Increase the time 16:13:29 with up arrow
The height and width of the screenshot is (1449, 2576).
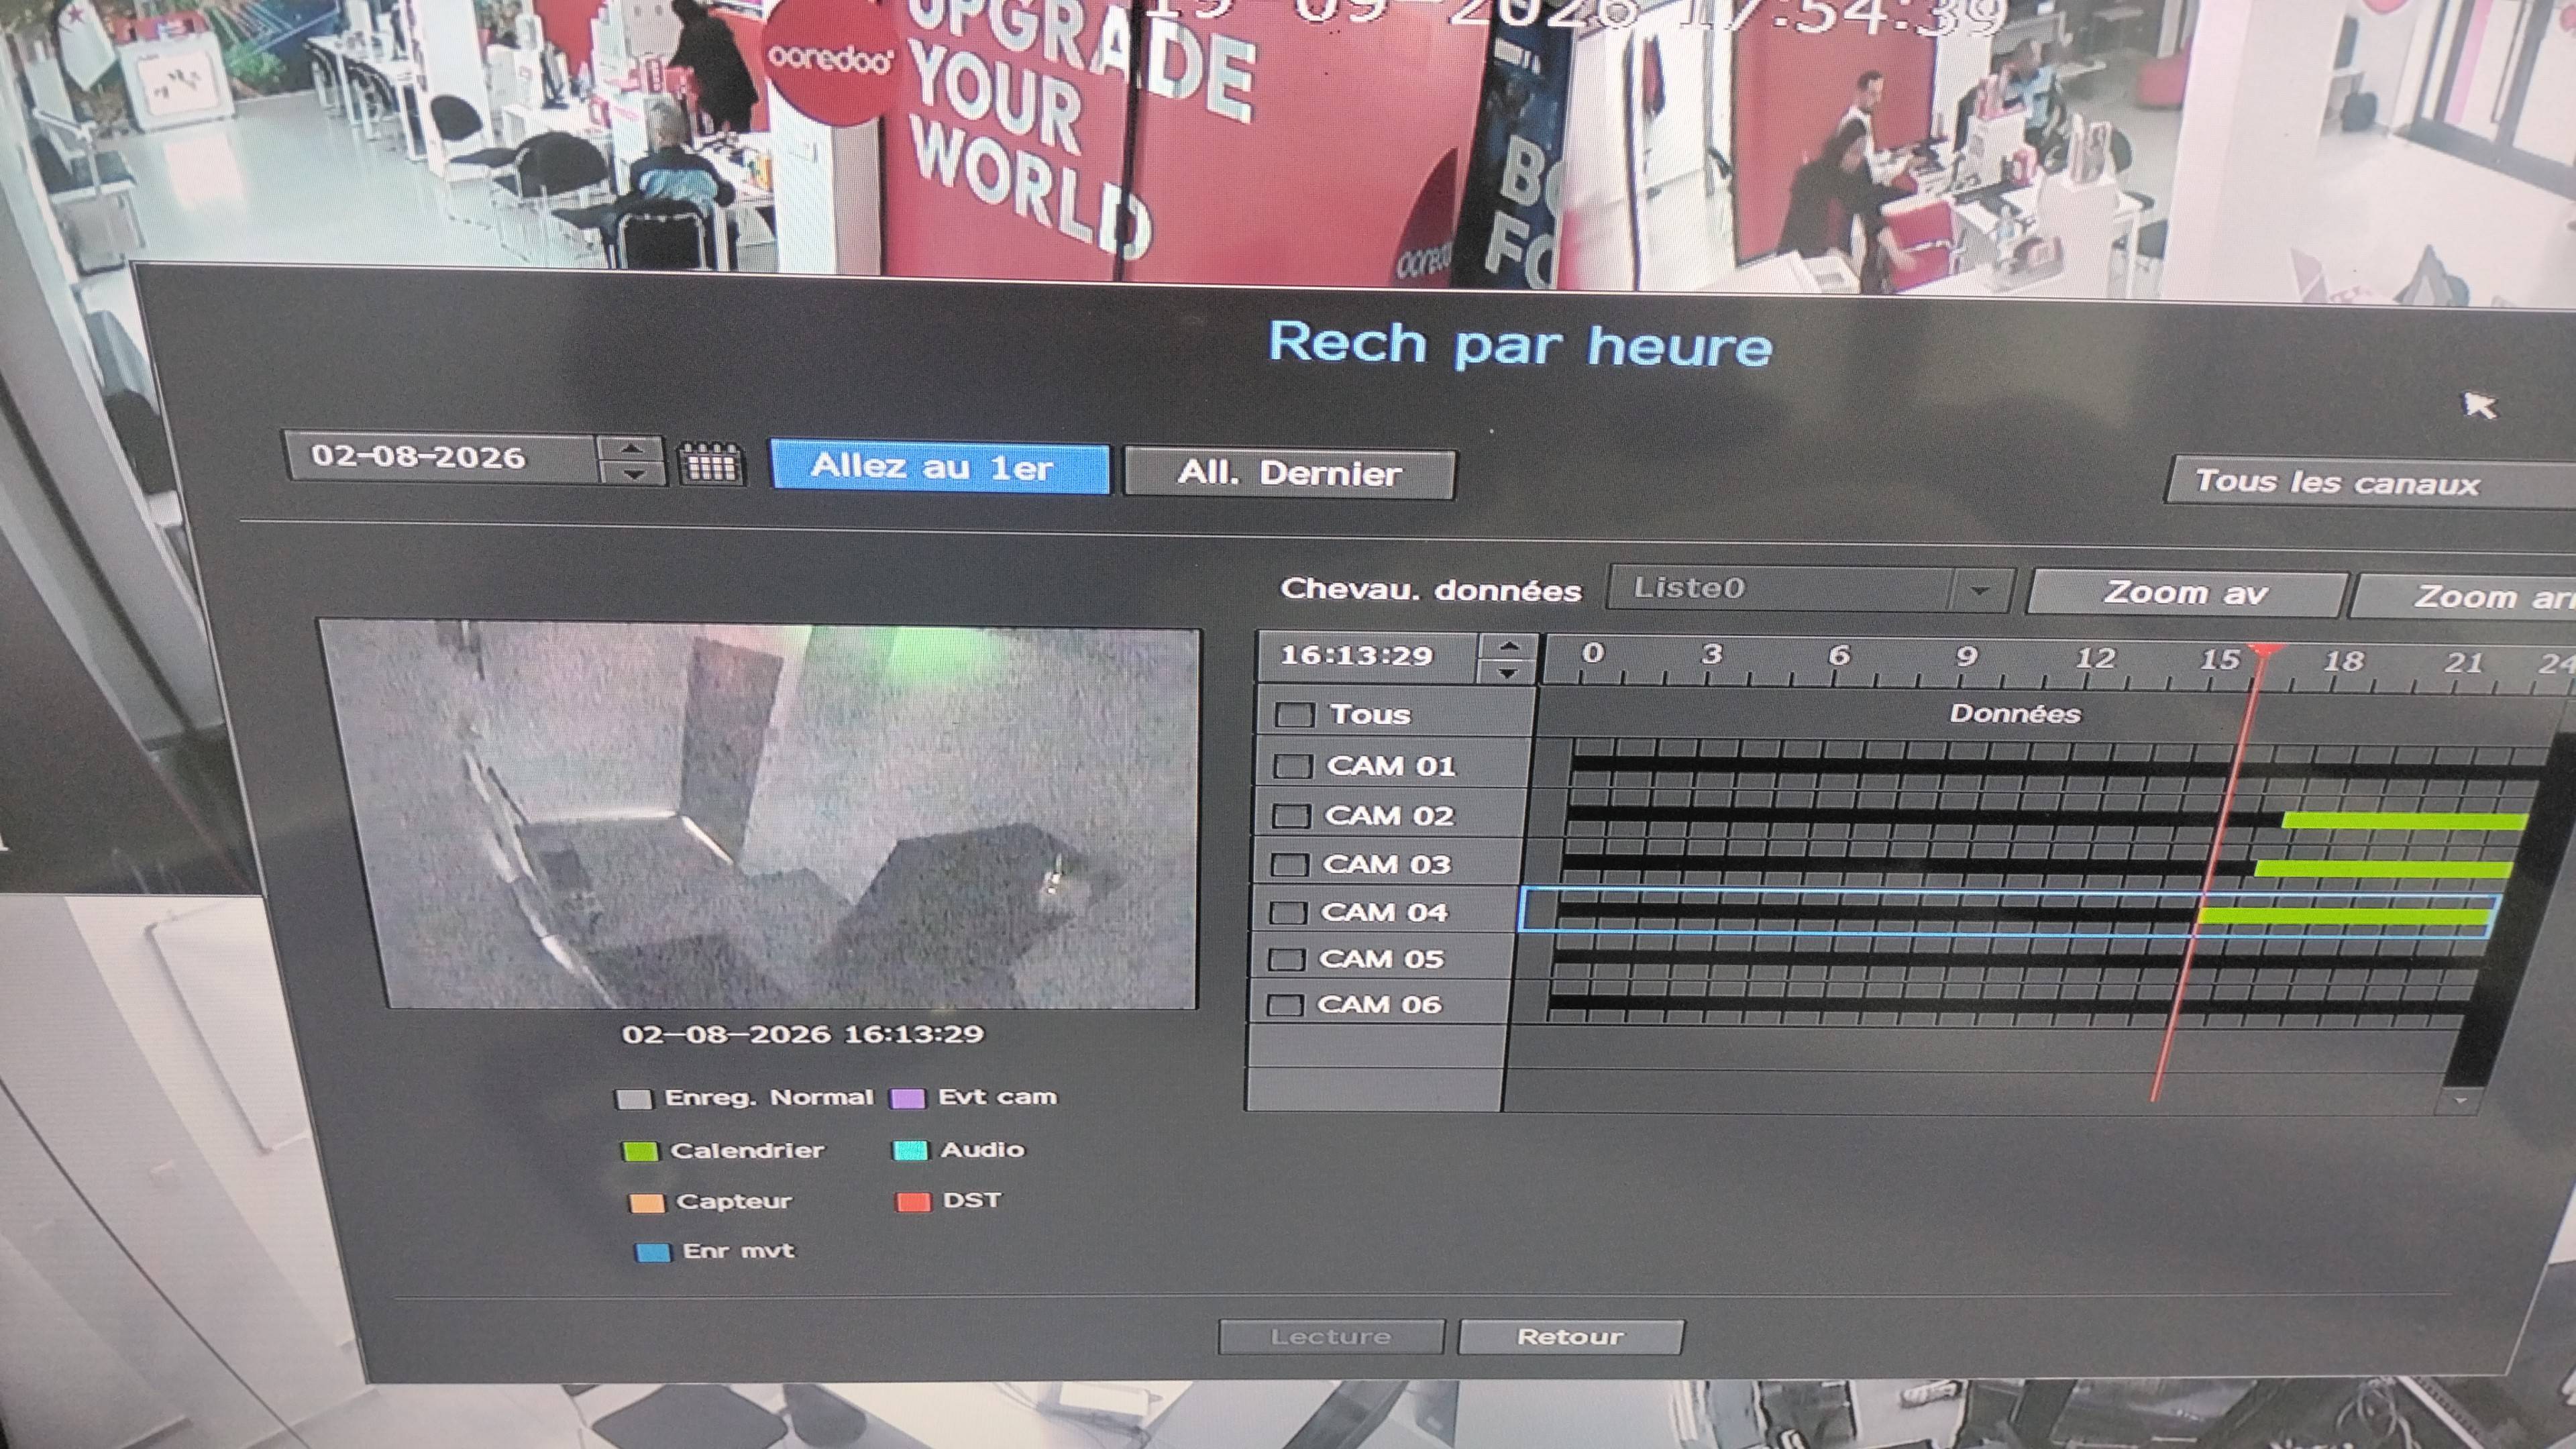(x=1508, y=647)
